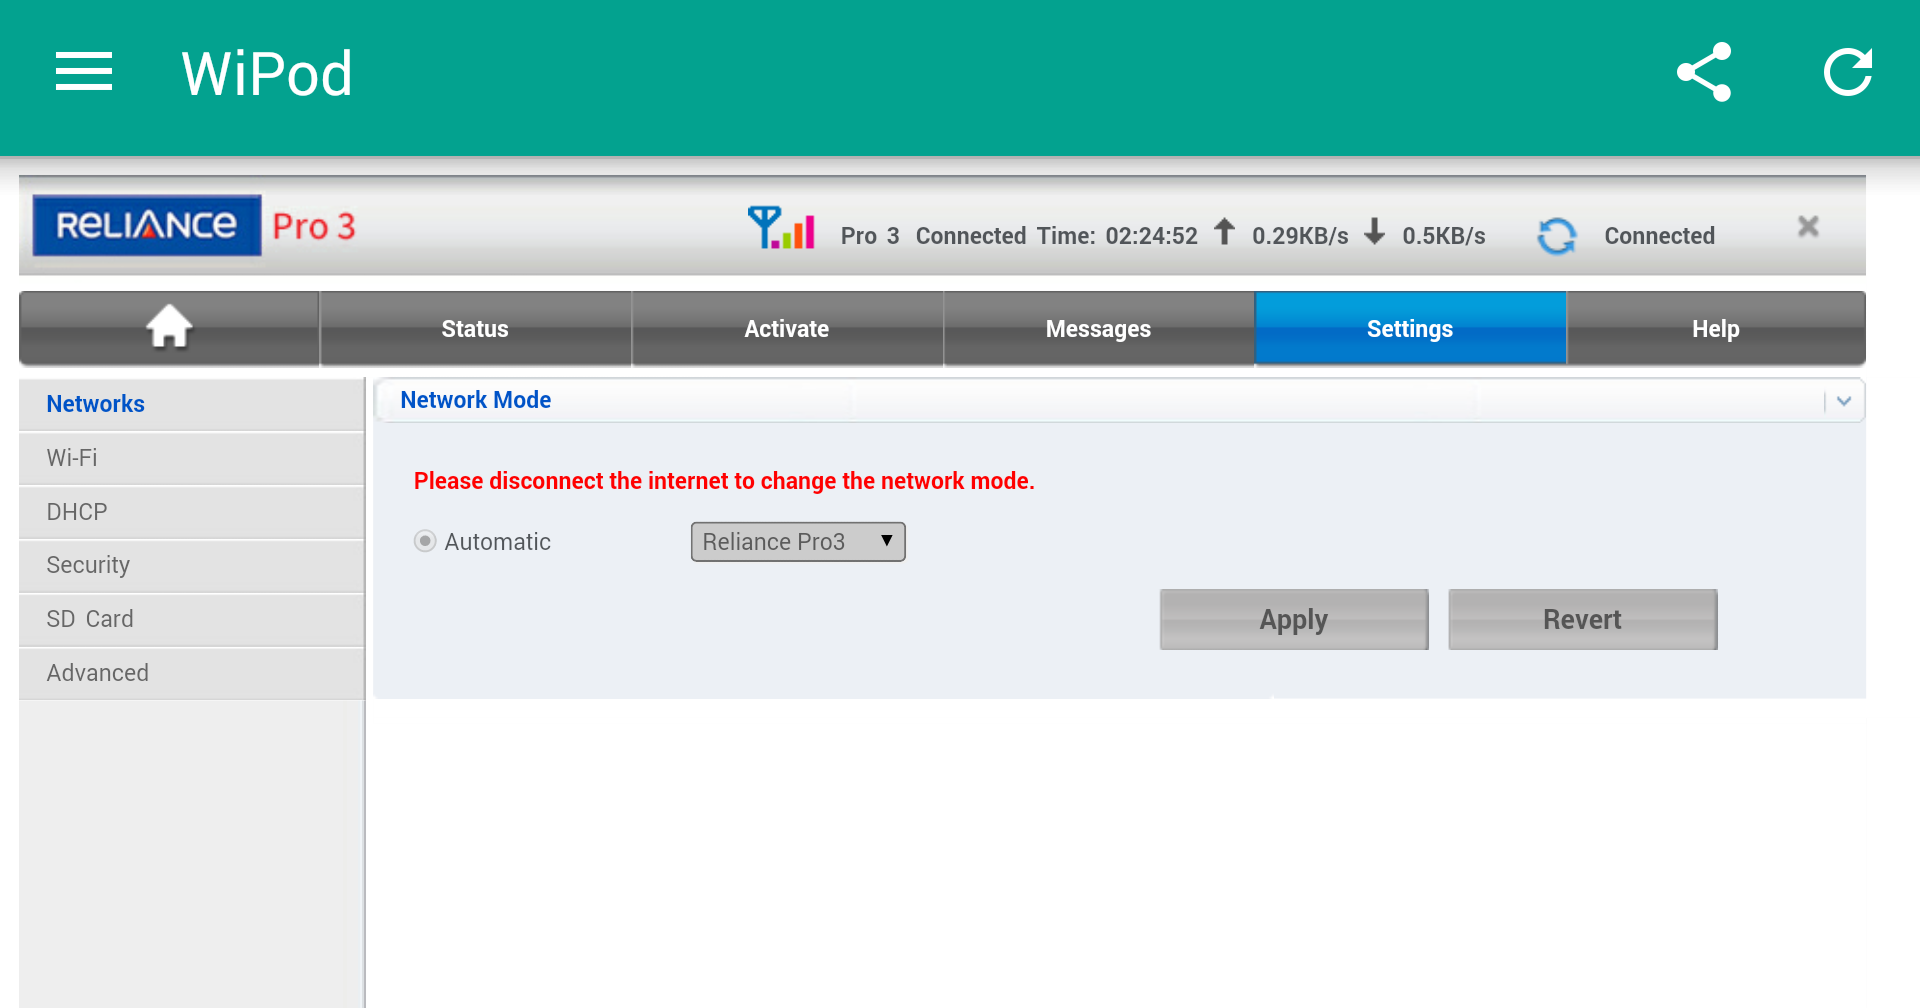This screenshot has width=1920, height=1008.
Task: Click the download speed arrow icon
Action: tap(1375, 232)
